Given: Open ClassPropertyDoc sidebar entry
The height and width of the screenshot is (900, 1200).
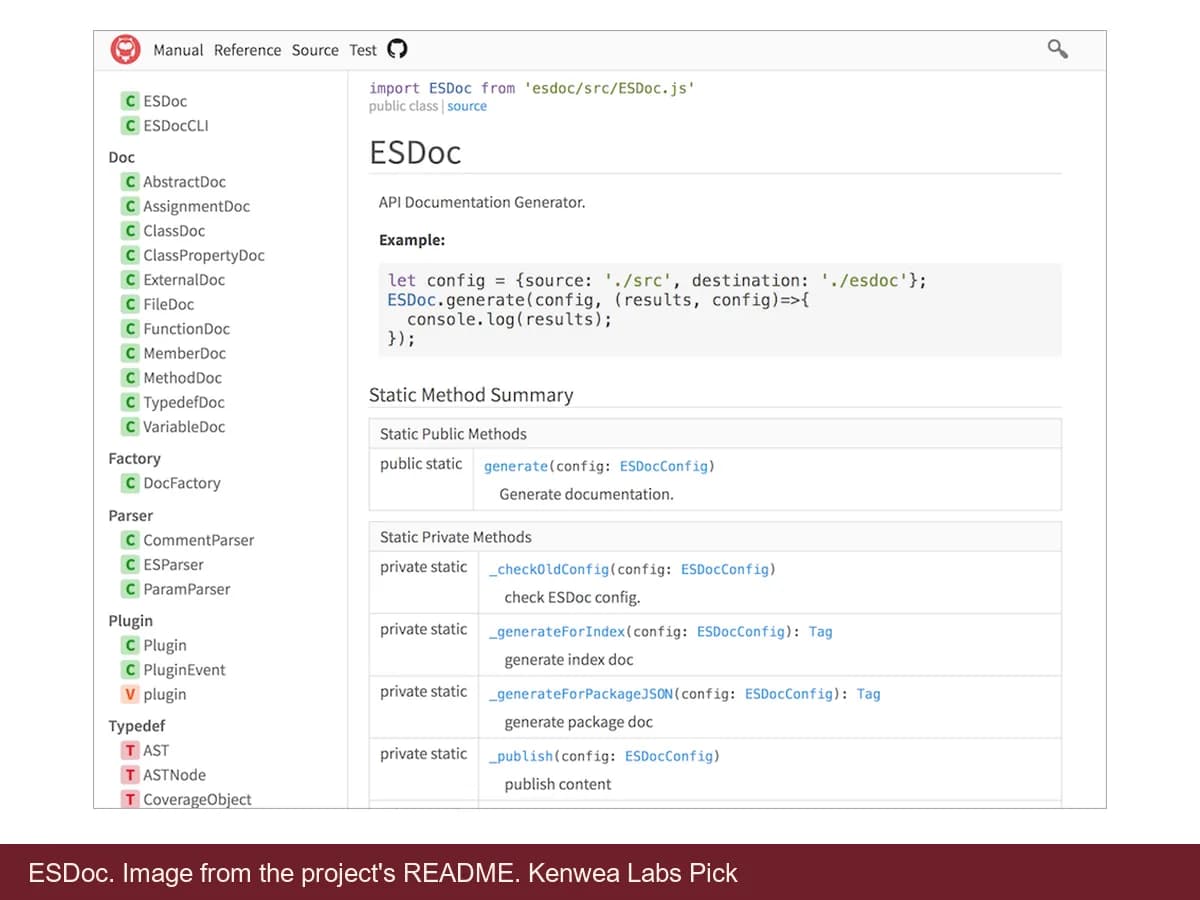Looking at the screenshot, I should [x=204, y=255].
